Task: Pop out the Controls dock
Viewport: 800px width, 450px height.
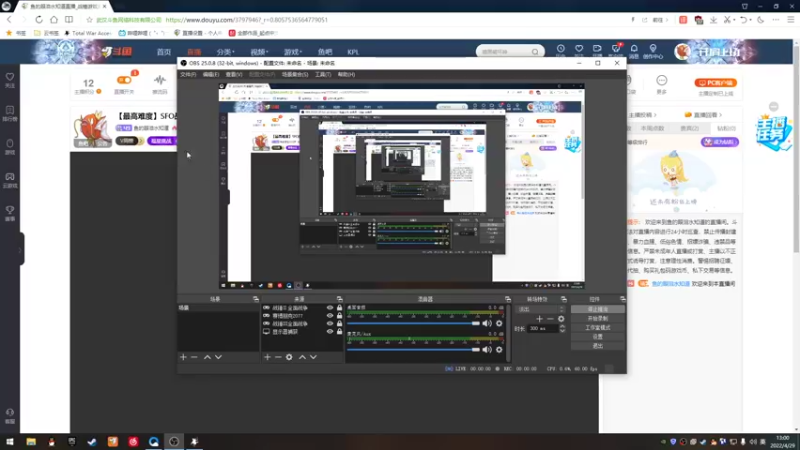Action: [622, 299]
